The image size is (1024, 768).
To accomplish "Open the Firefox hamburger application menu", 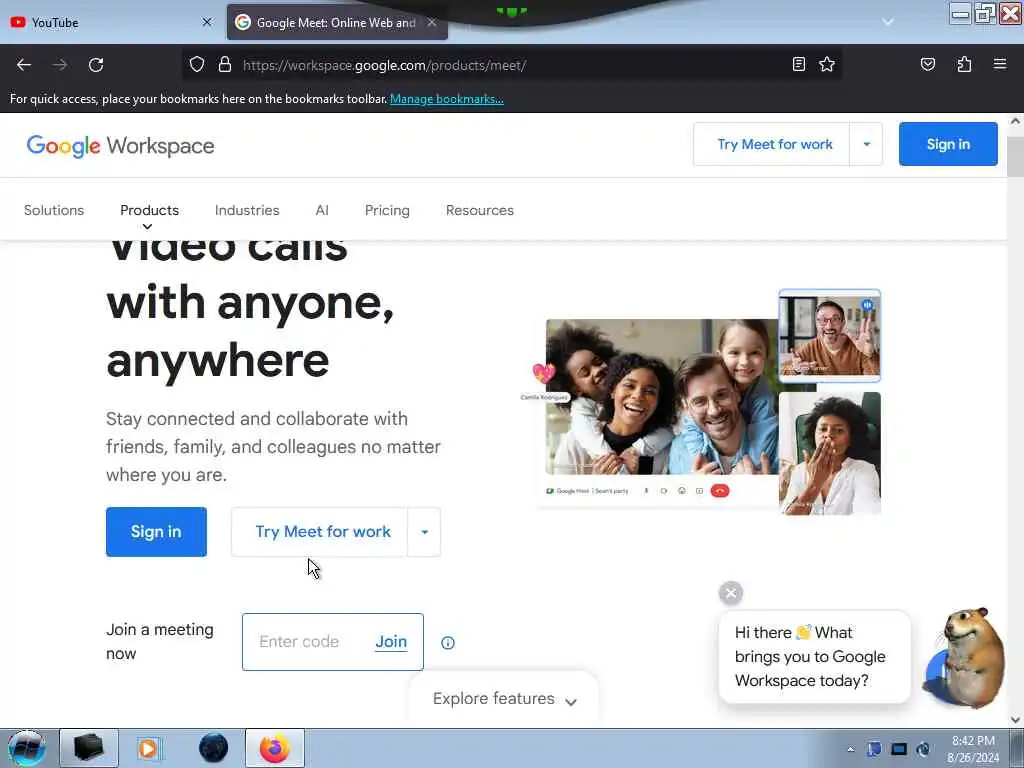I will pos(999,64).
